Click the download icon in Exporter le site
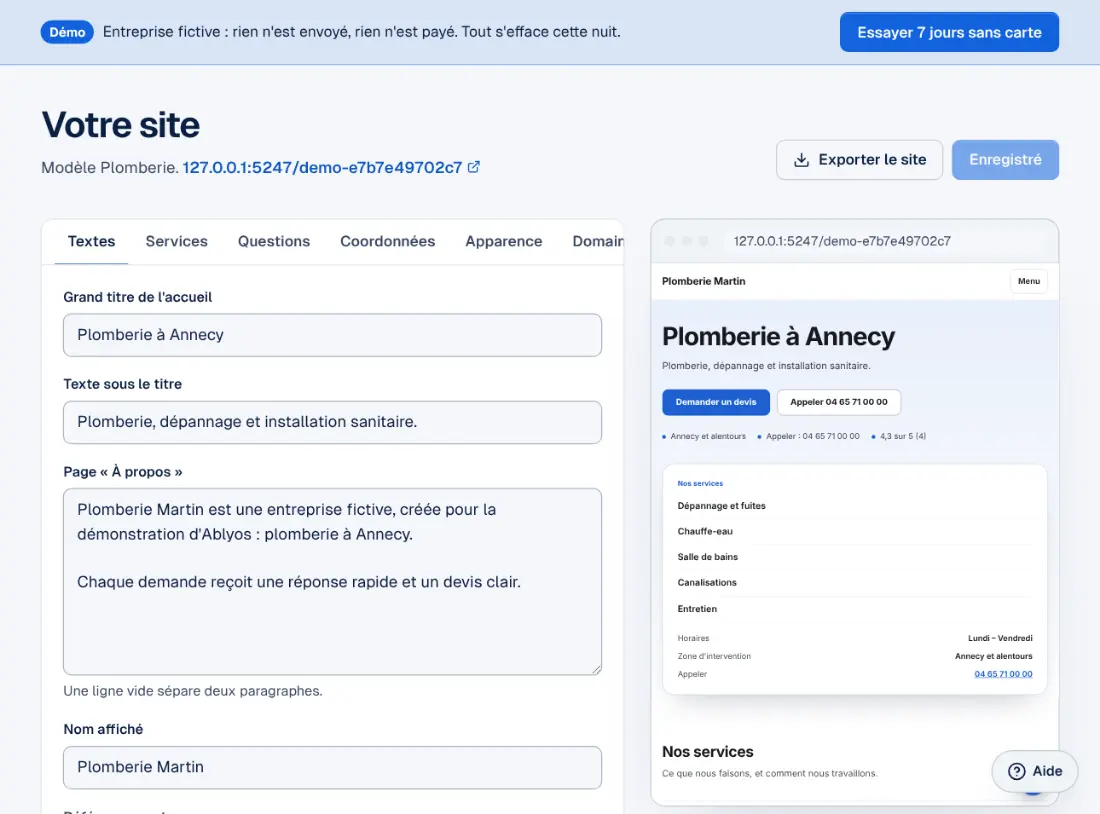This screenshot has height=814, width=1100. tap(801, 160)
